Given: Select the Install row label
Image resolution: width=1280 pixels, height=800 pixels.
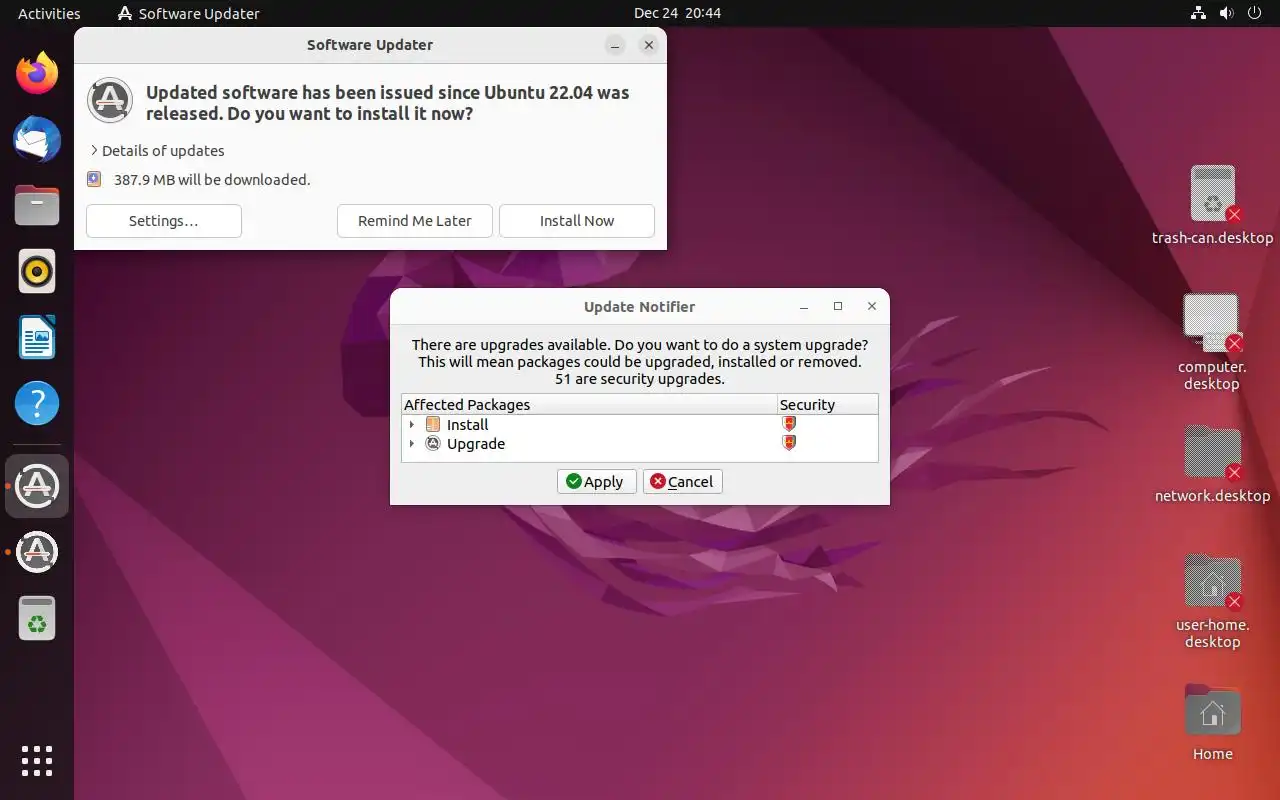Looking at the screenshot, I should tap(467, 425).
